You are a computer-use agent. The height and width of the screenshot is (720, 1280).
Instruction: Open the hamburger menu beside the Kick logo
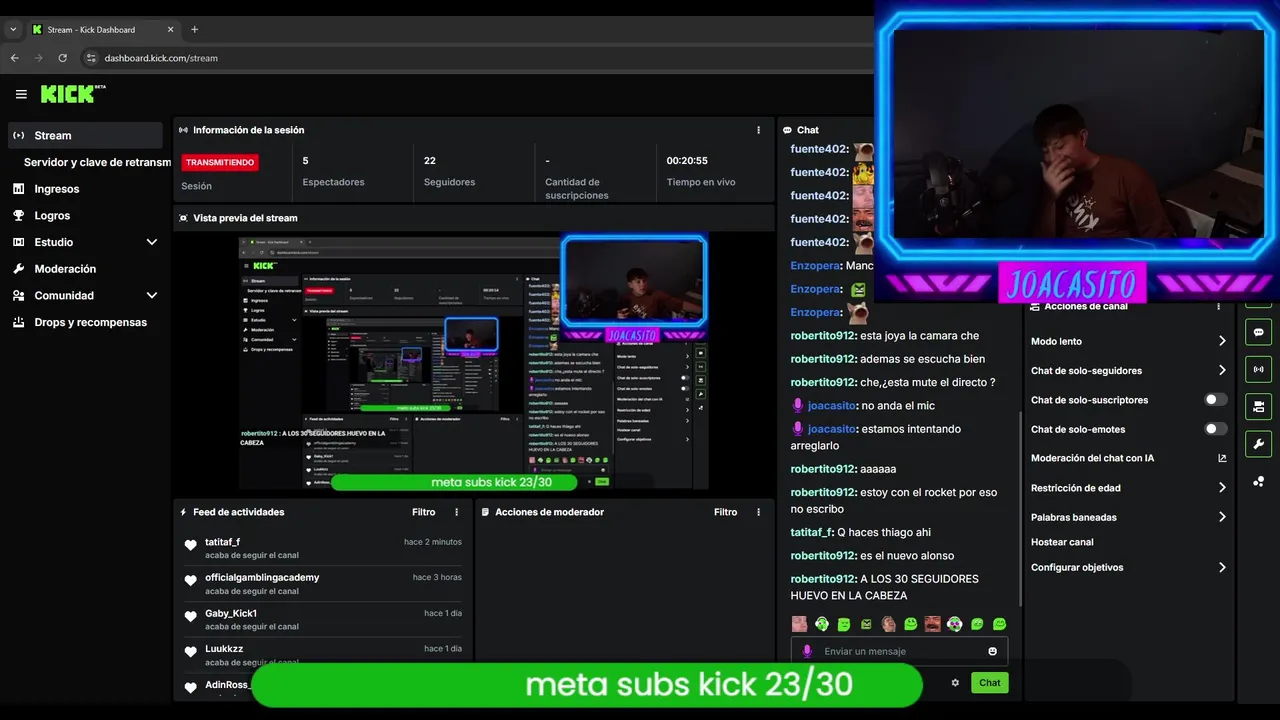[21, 94]
